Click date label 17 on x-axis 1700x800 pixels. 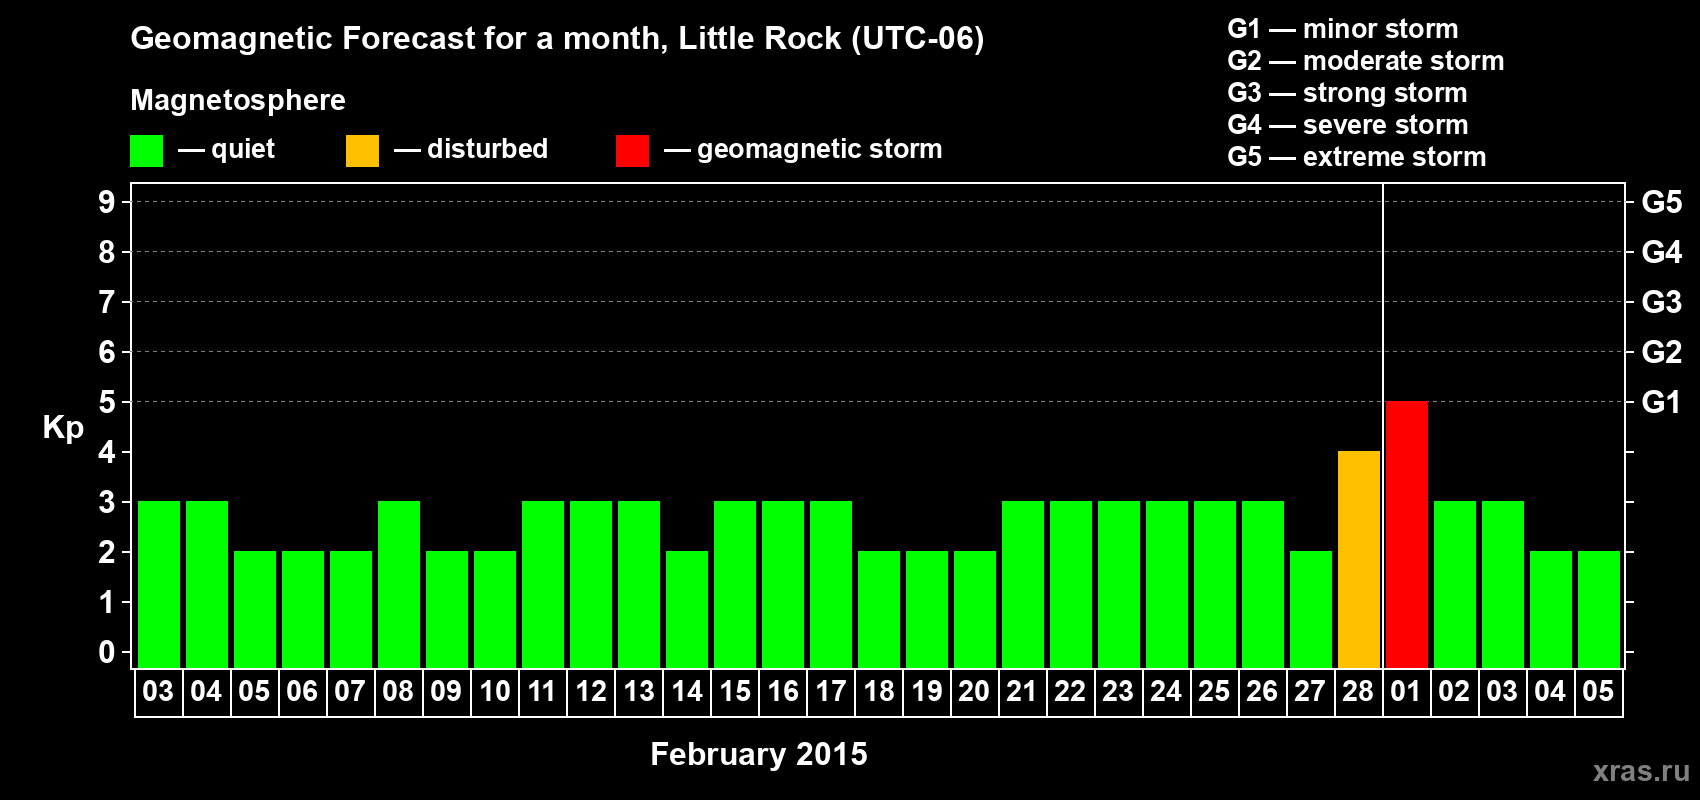pos(831,691)
